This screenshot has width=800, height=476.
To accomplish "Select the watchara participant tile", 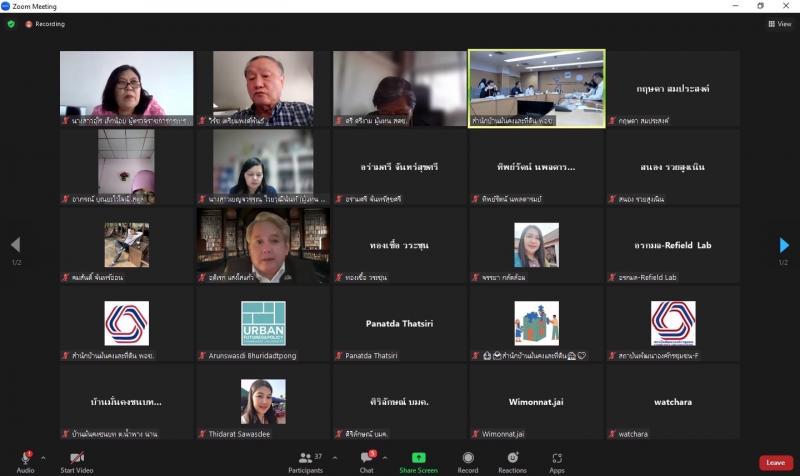I will point(673,402).
